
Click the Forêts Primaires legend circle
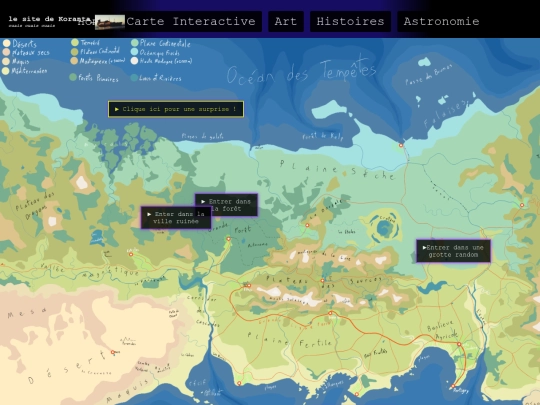click(x=73, y=77)
